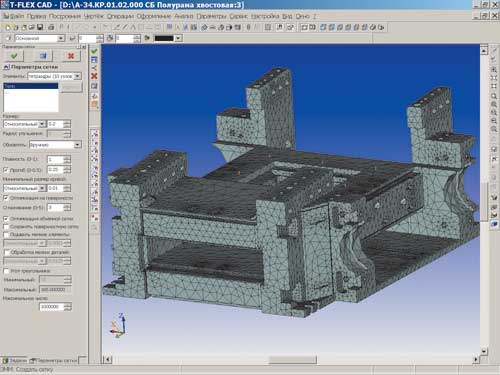
Task: Click the first blue 3D view cube icon
Action: click(323, 27)
